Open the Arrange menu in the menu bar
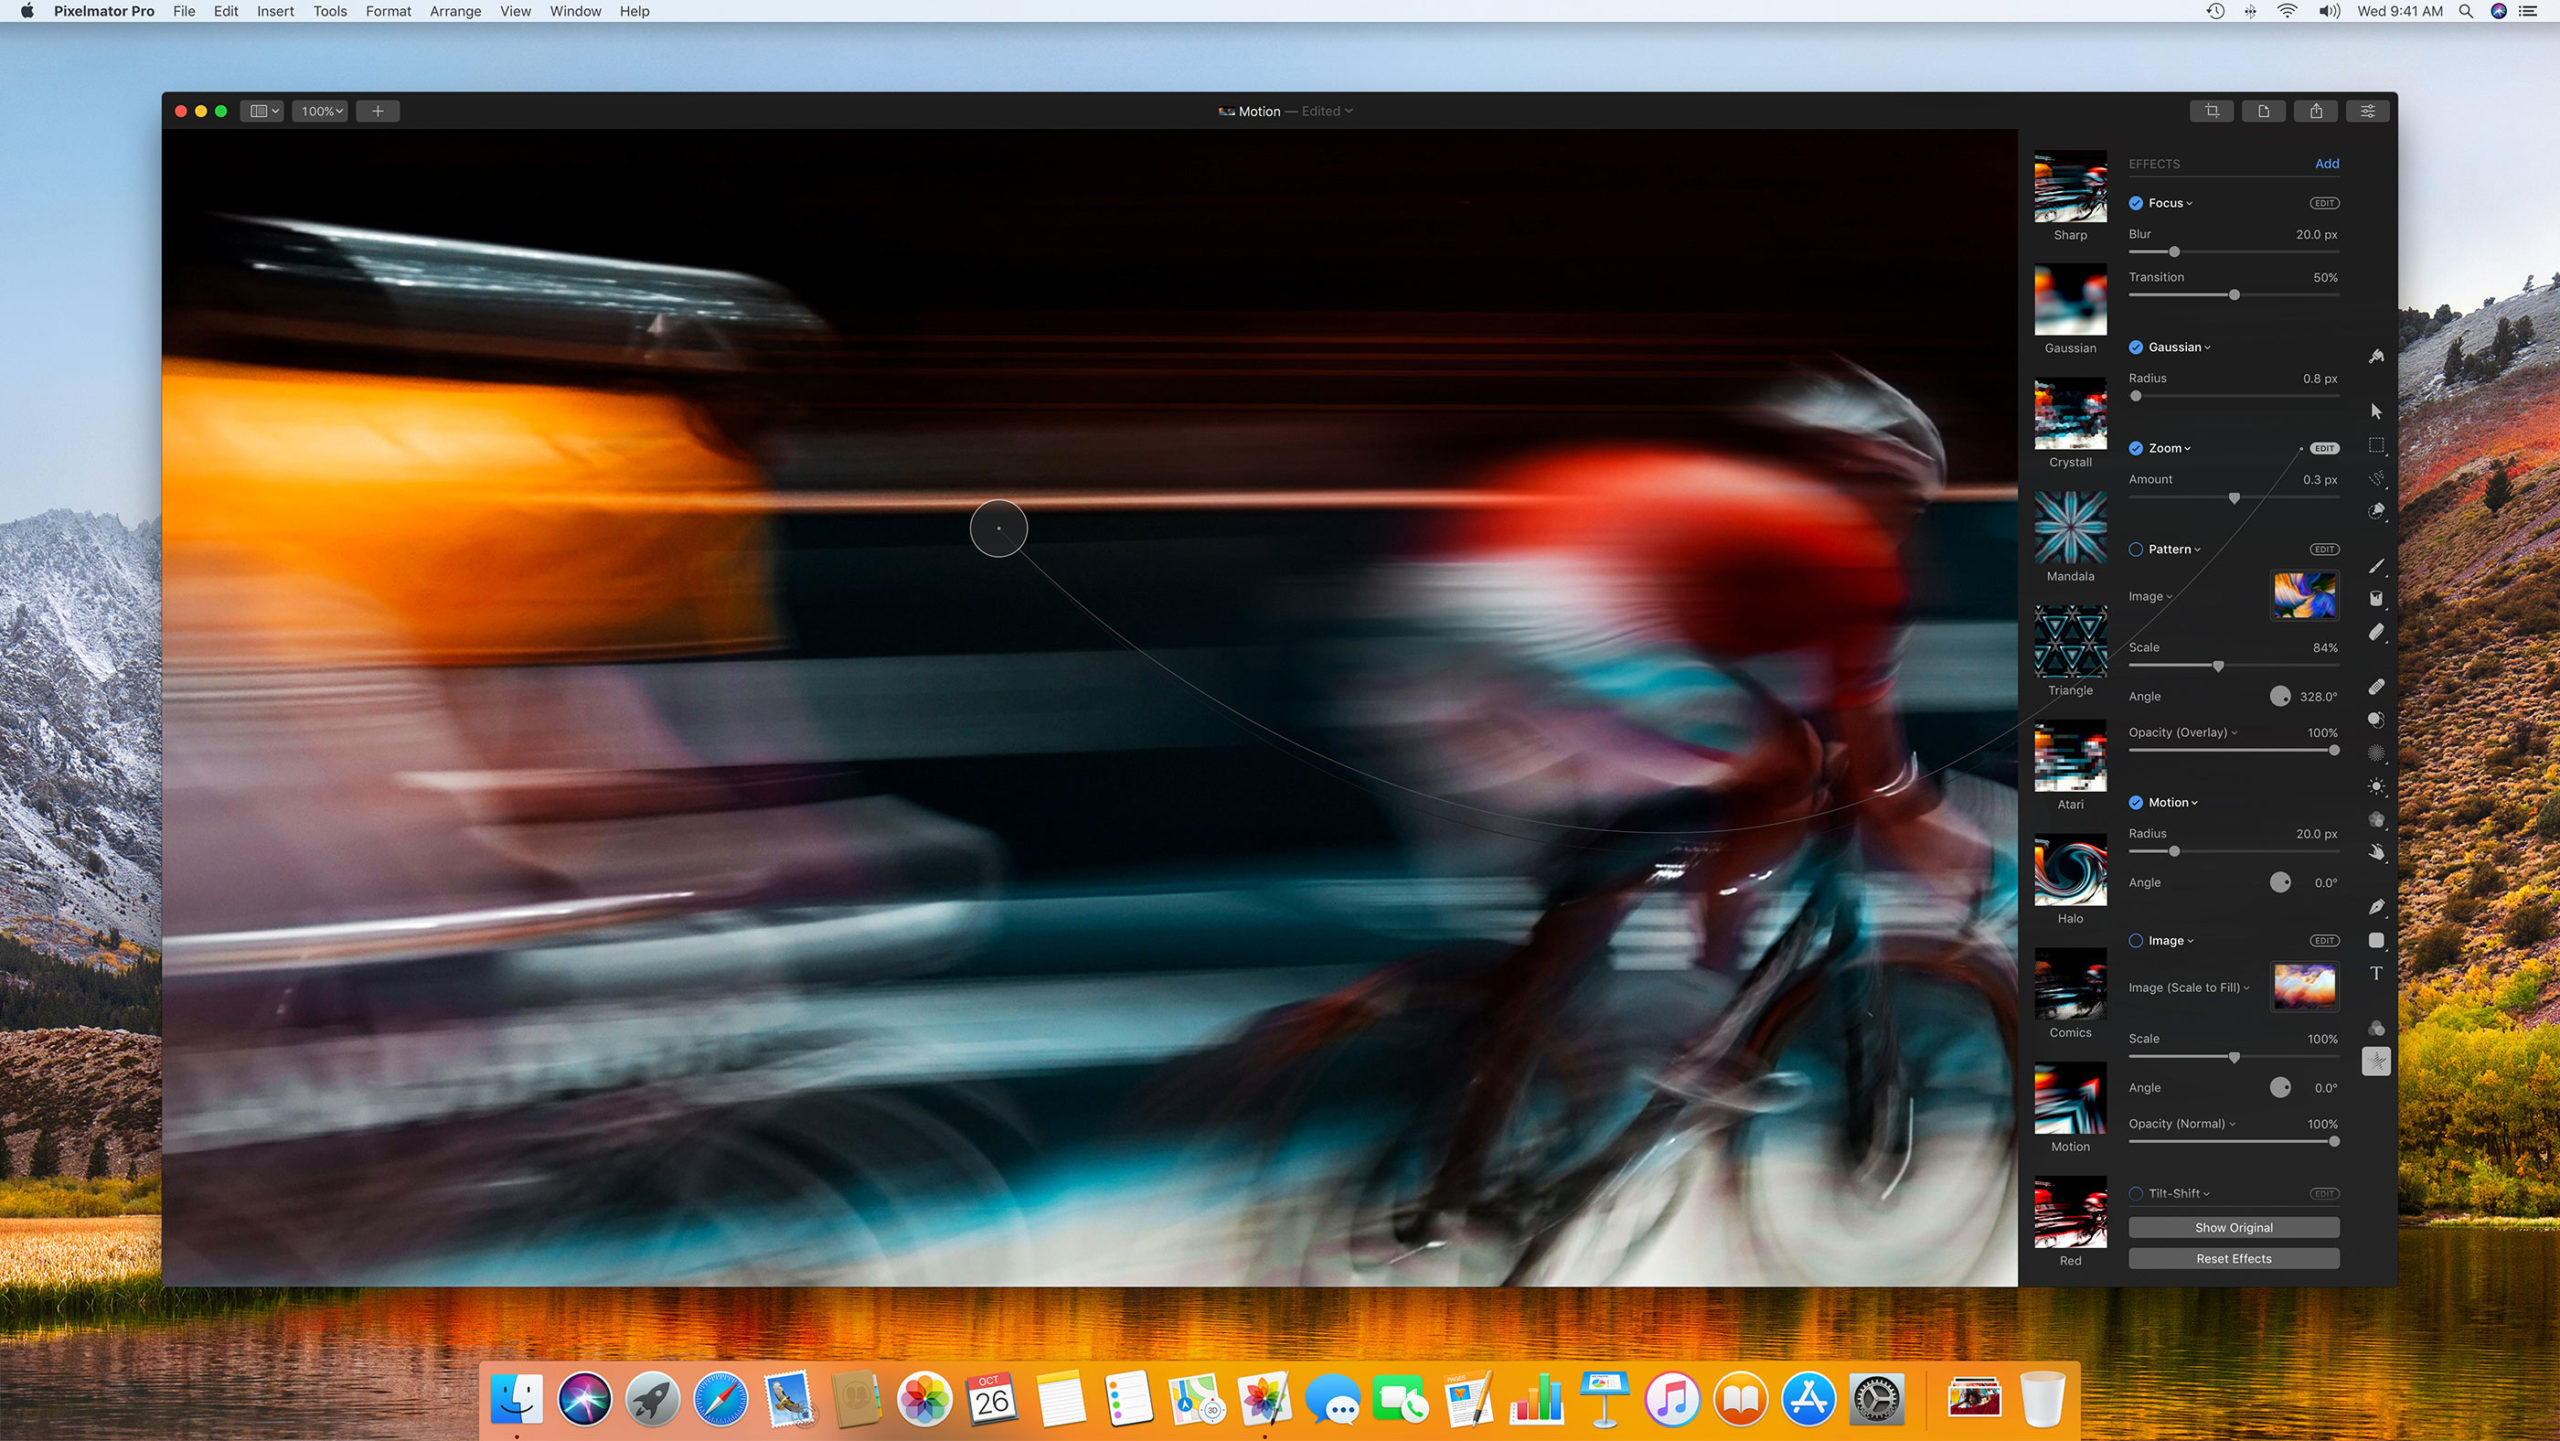 pos(455,11)
